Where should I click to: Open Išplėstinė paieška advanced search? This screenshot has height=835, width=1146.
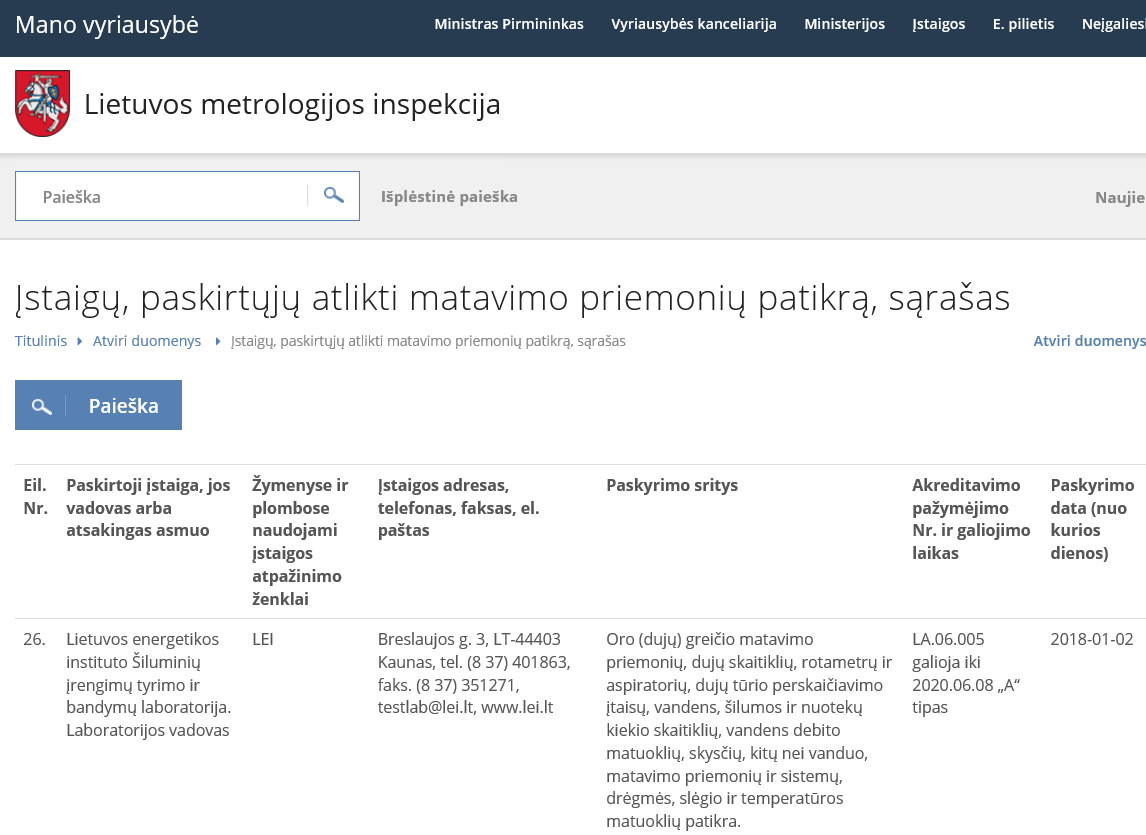pos(449,197)
